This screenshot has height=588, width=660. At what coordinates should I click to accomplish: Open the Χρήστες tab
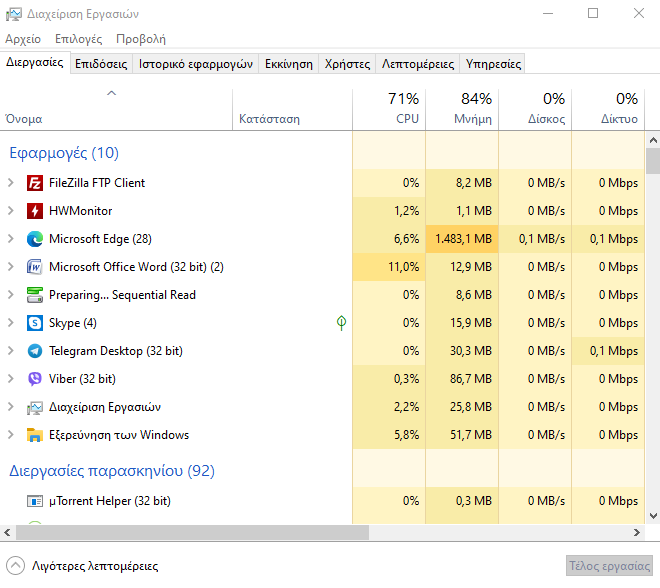coord(347,64)
